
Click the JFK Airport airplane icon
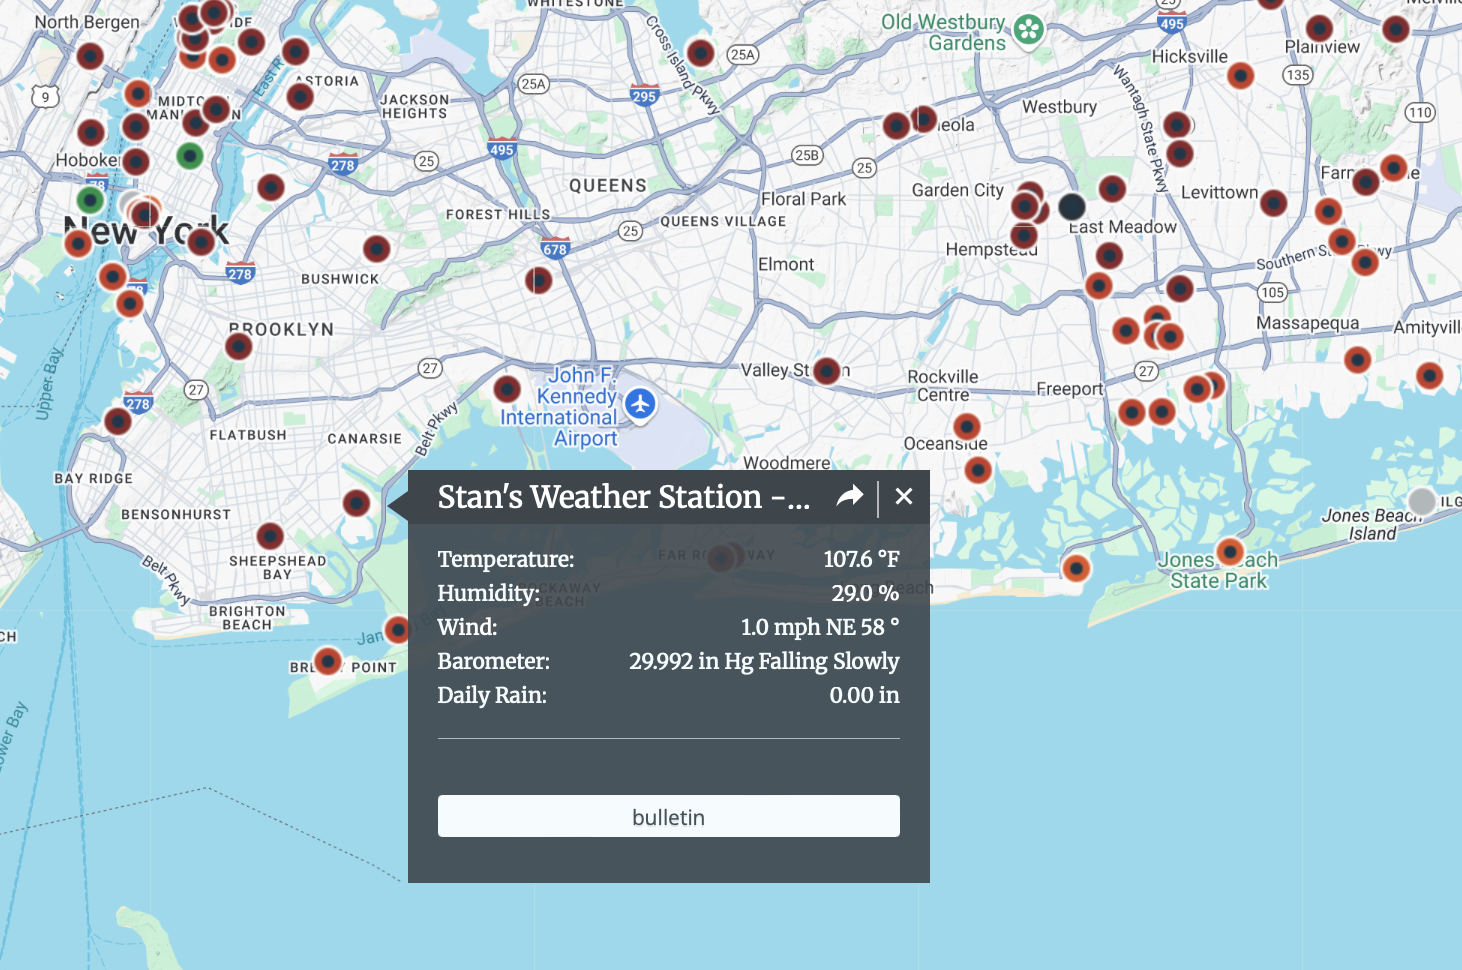(640, 404)
